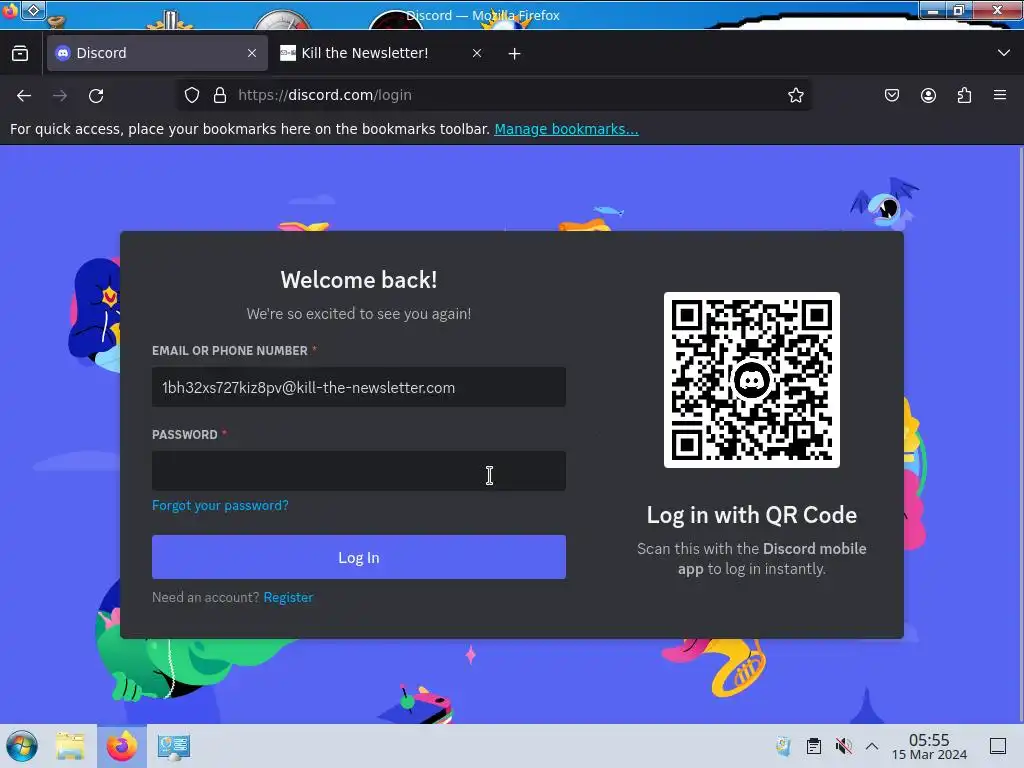Viewport: 1024px width, 768px height.
Task: Switch to the Discord tab
Action: pos(157,53)
